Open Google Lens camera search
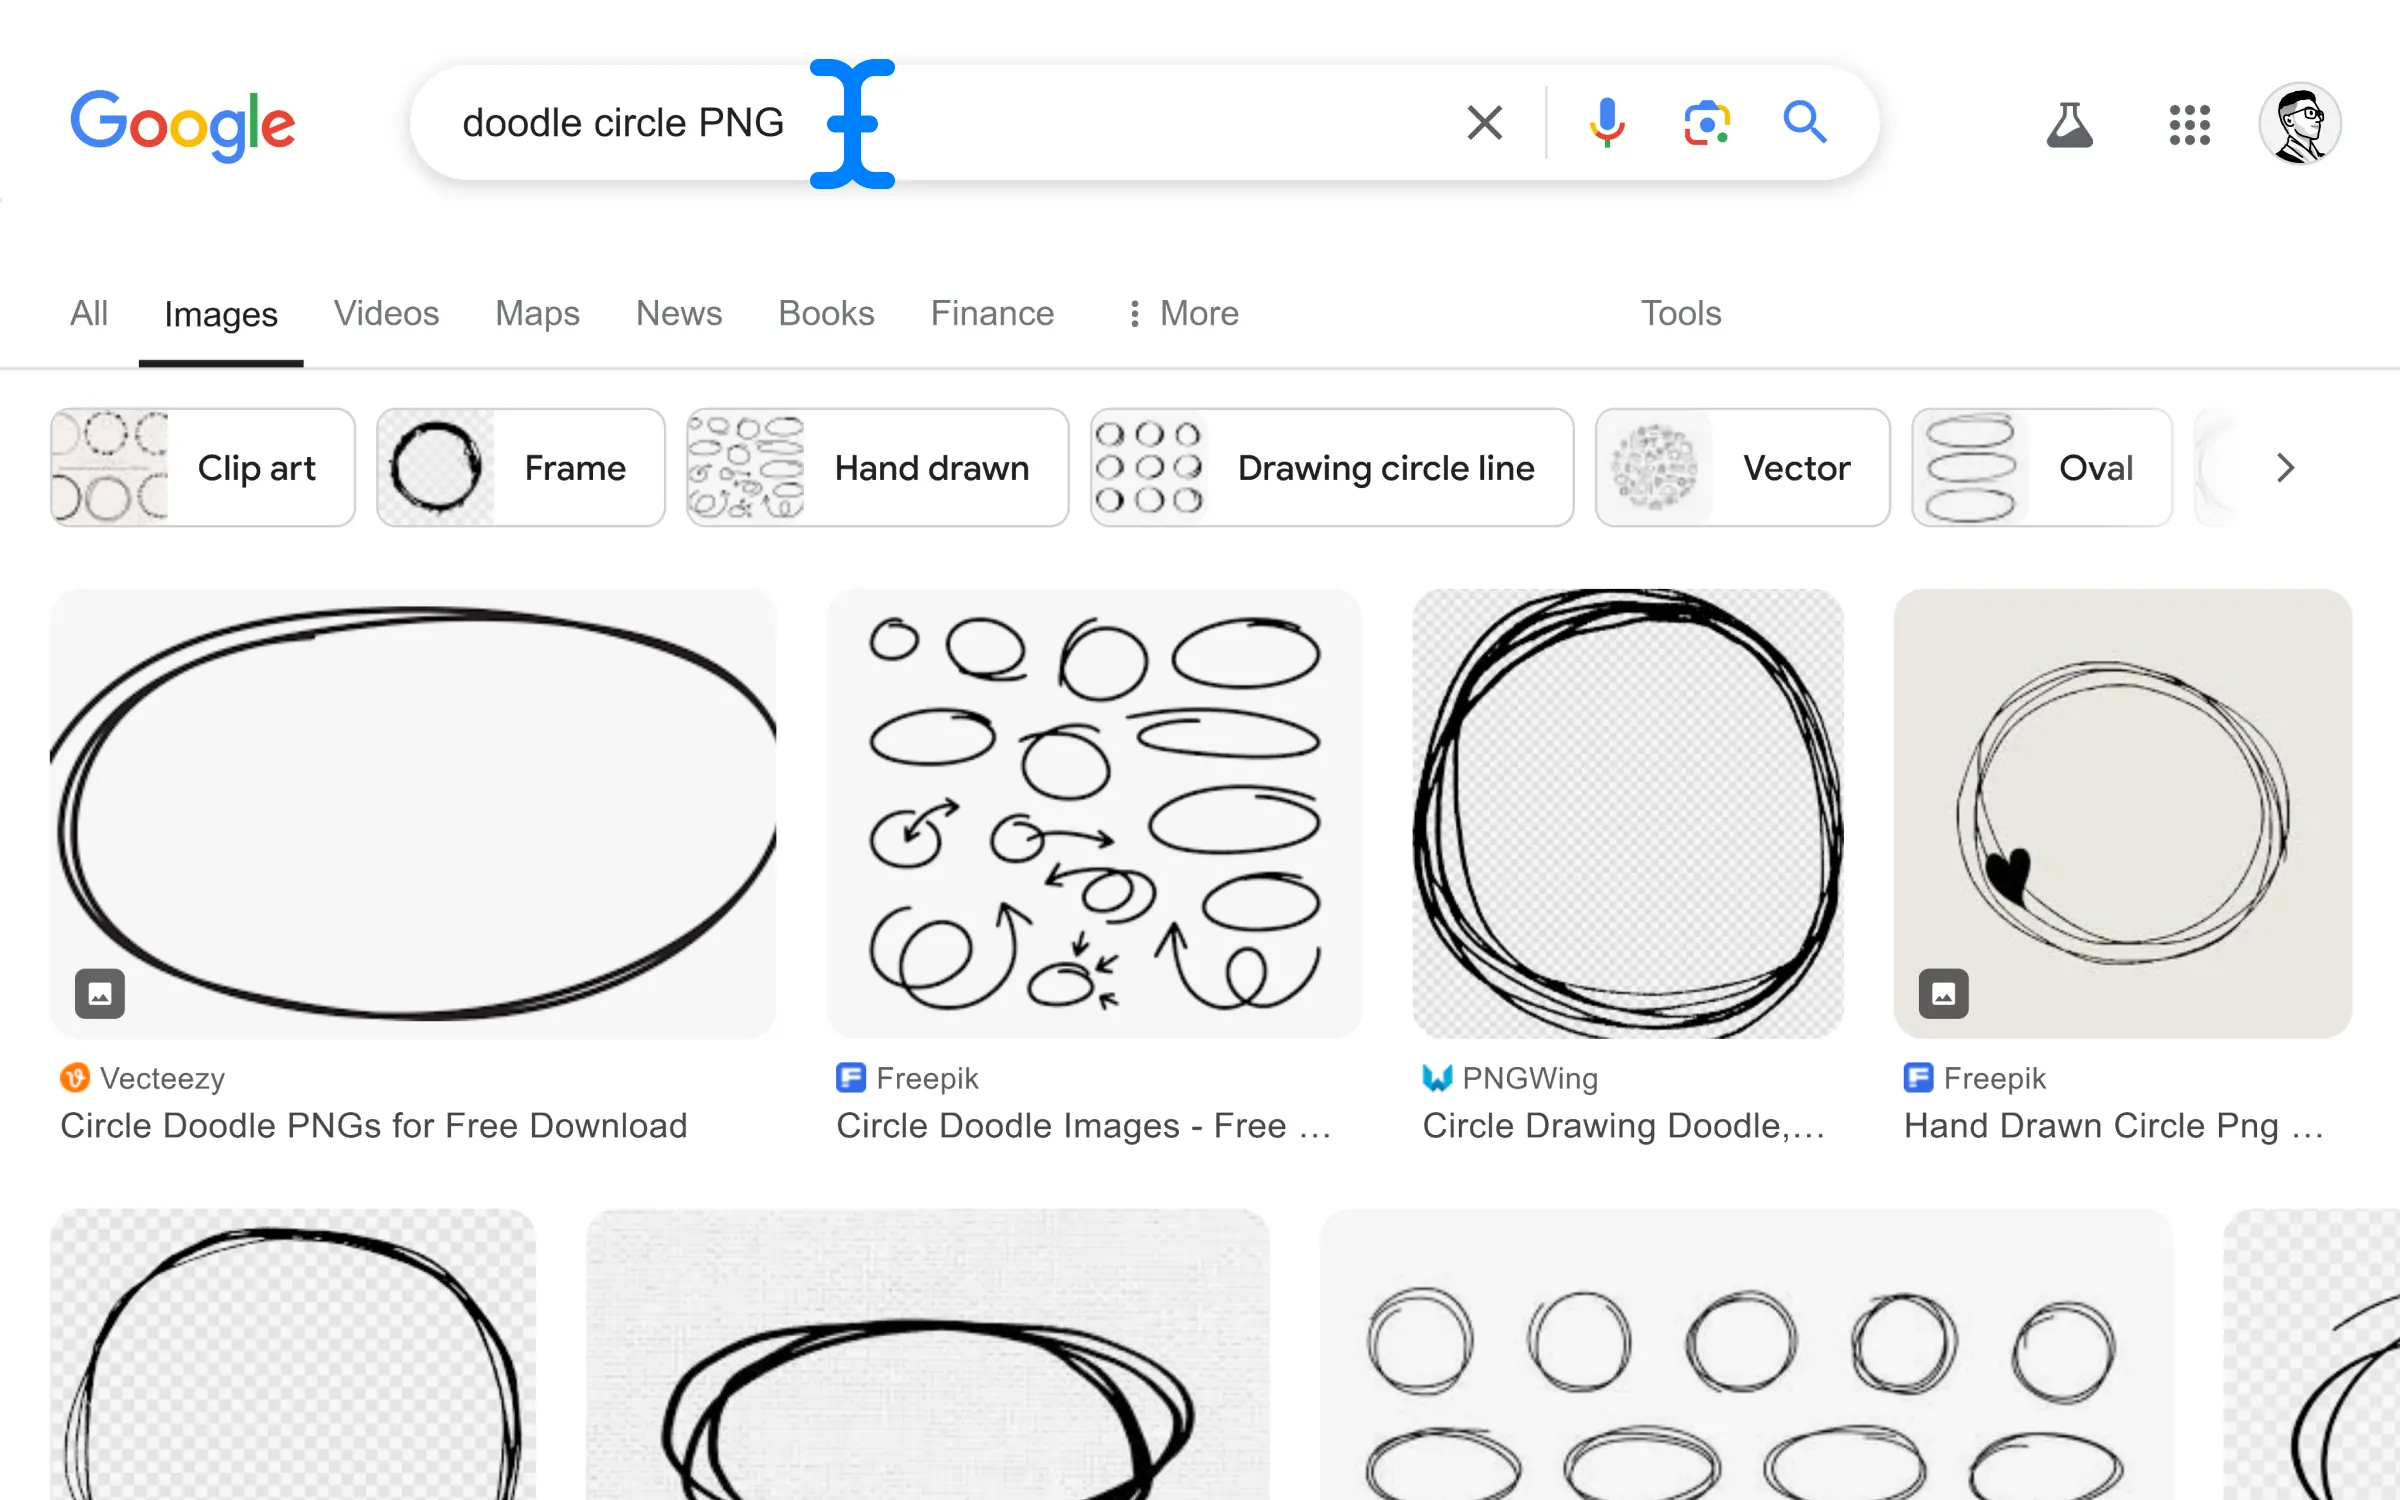This screenshot has height=1500, width=2400. [1706, 123]
